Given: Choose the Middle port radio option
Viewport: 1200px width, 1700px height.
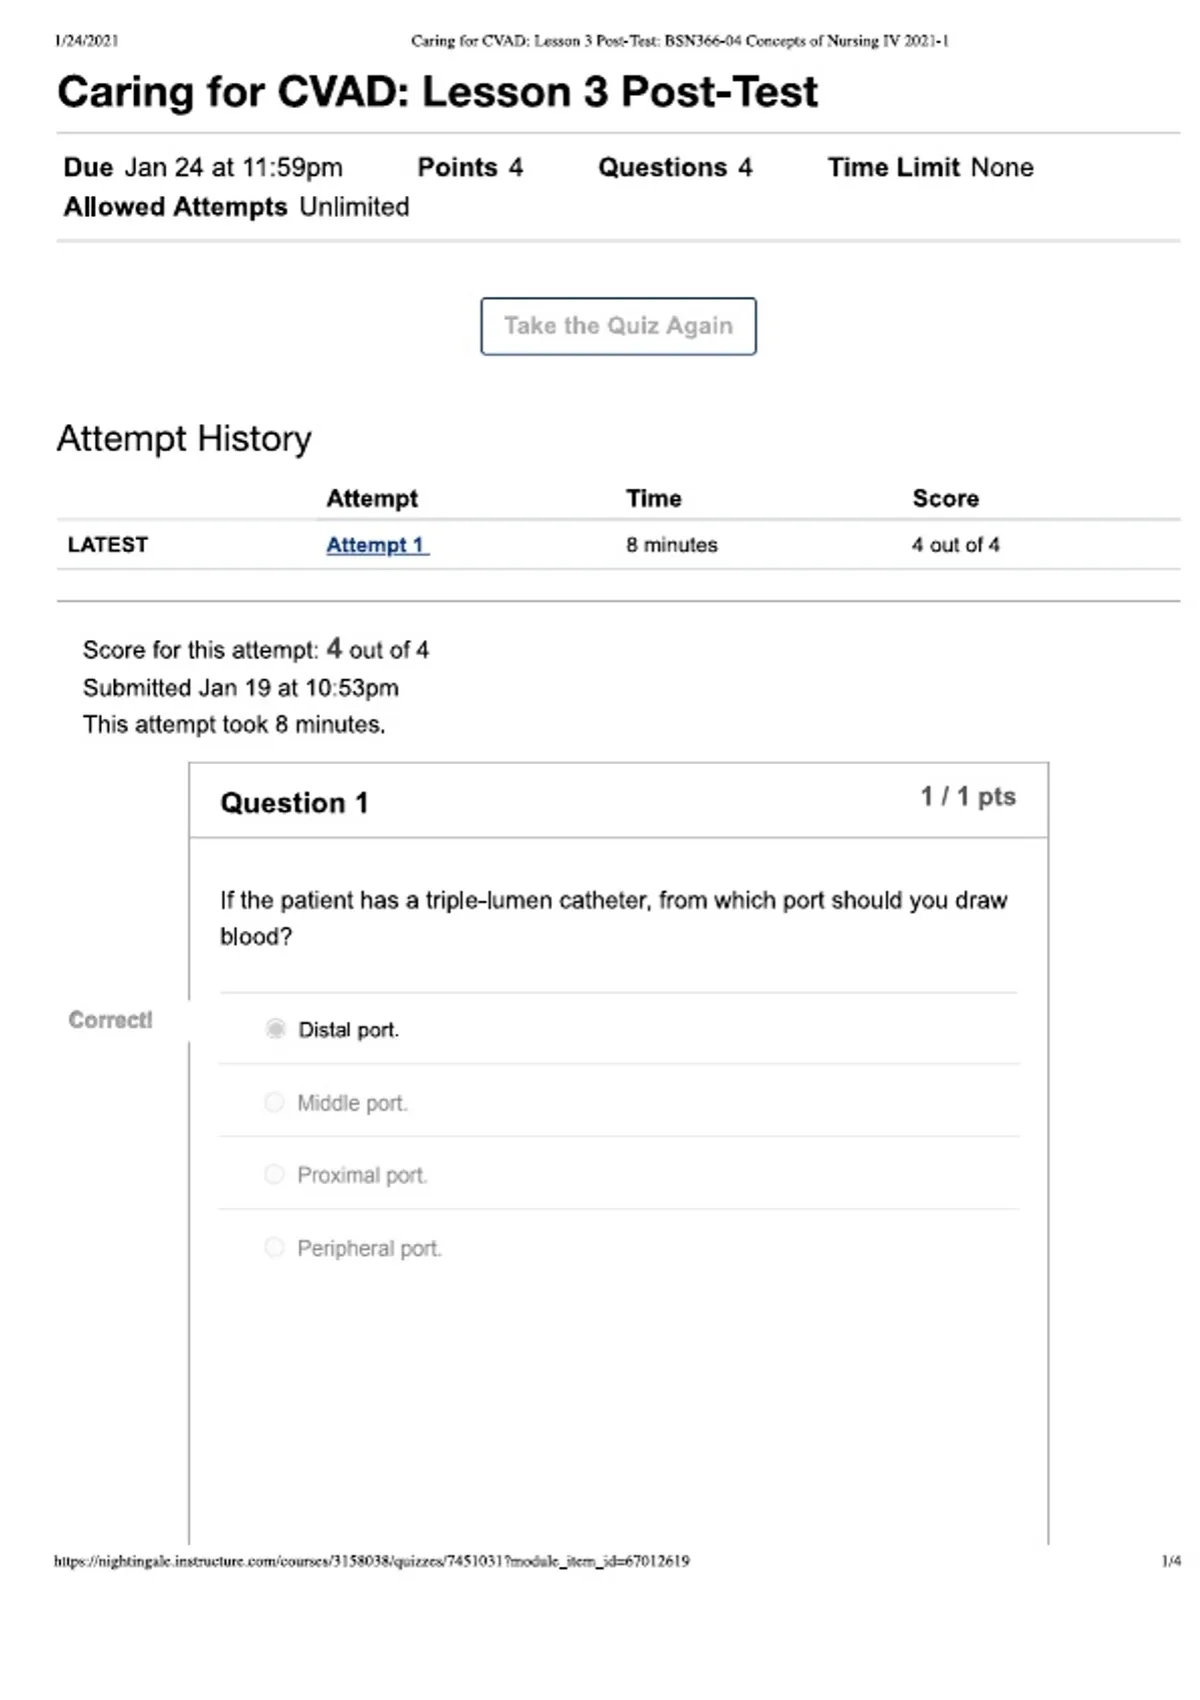Looking at the screenshot, I should pyautogui.click(x=274, y=1102).
